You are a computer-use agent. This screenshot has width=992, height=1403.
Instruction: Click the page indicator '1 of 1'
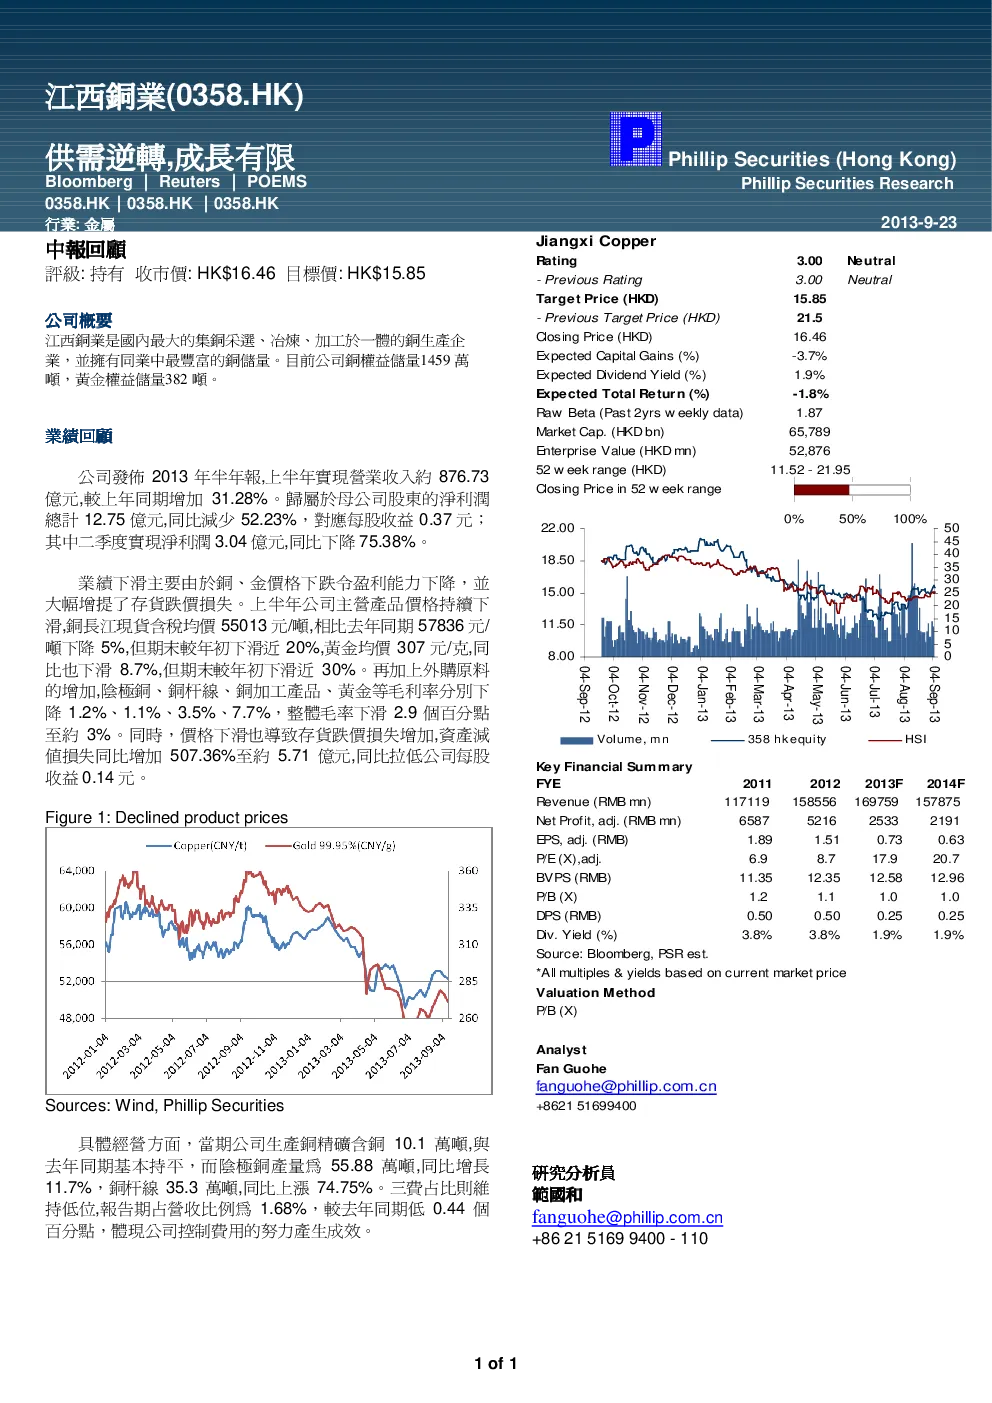point(496,1363)
